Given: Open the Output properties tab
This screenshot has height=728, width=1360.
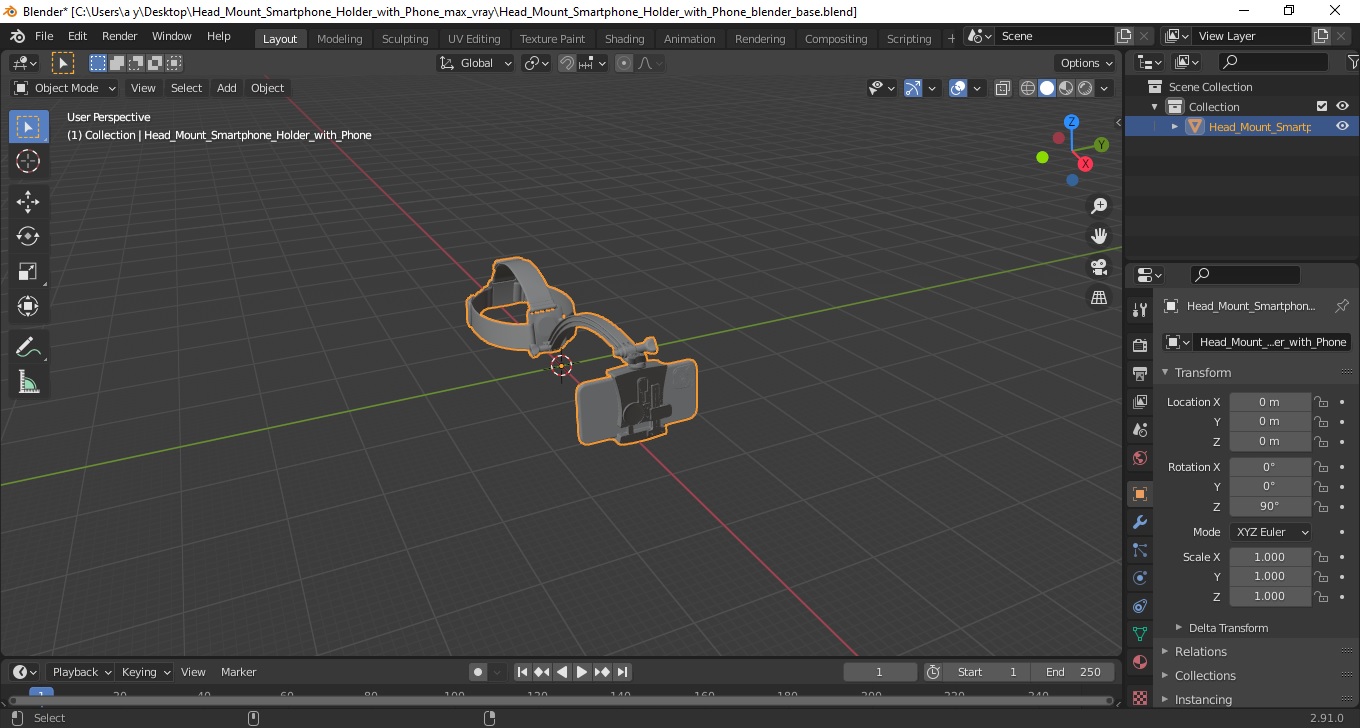Looking at the screenshot, I should click(1139, 374).
